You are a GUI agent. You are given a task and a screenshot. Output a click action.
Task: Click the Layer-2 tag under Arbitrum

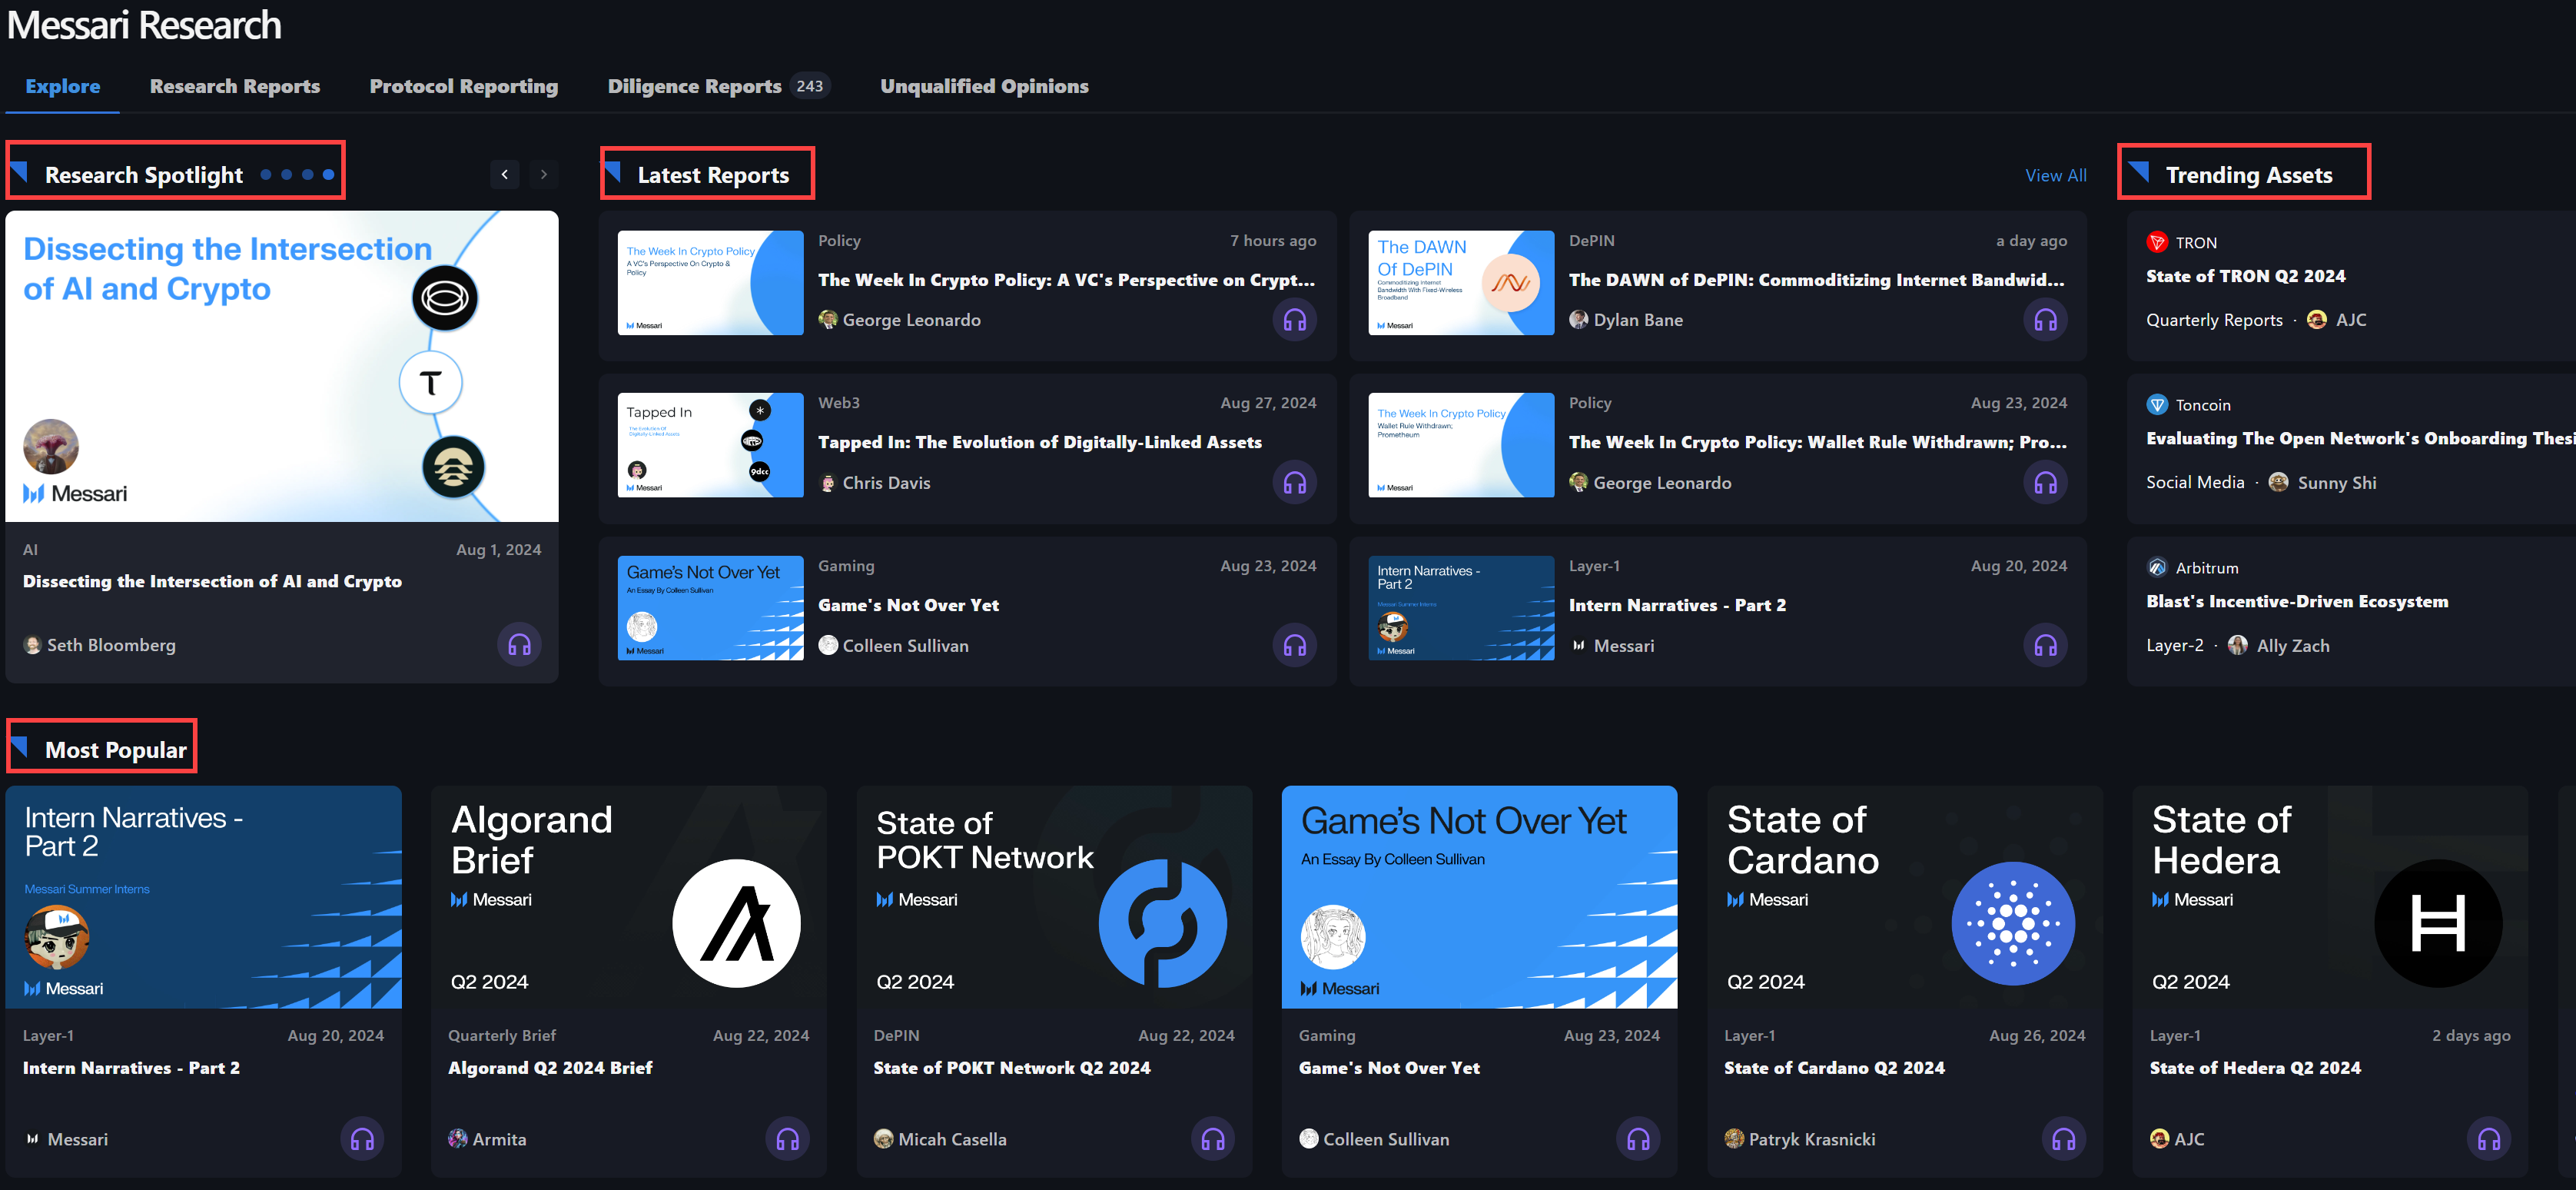[x=2174, y=645]
